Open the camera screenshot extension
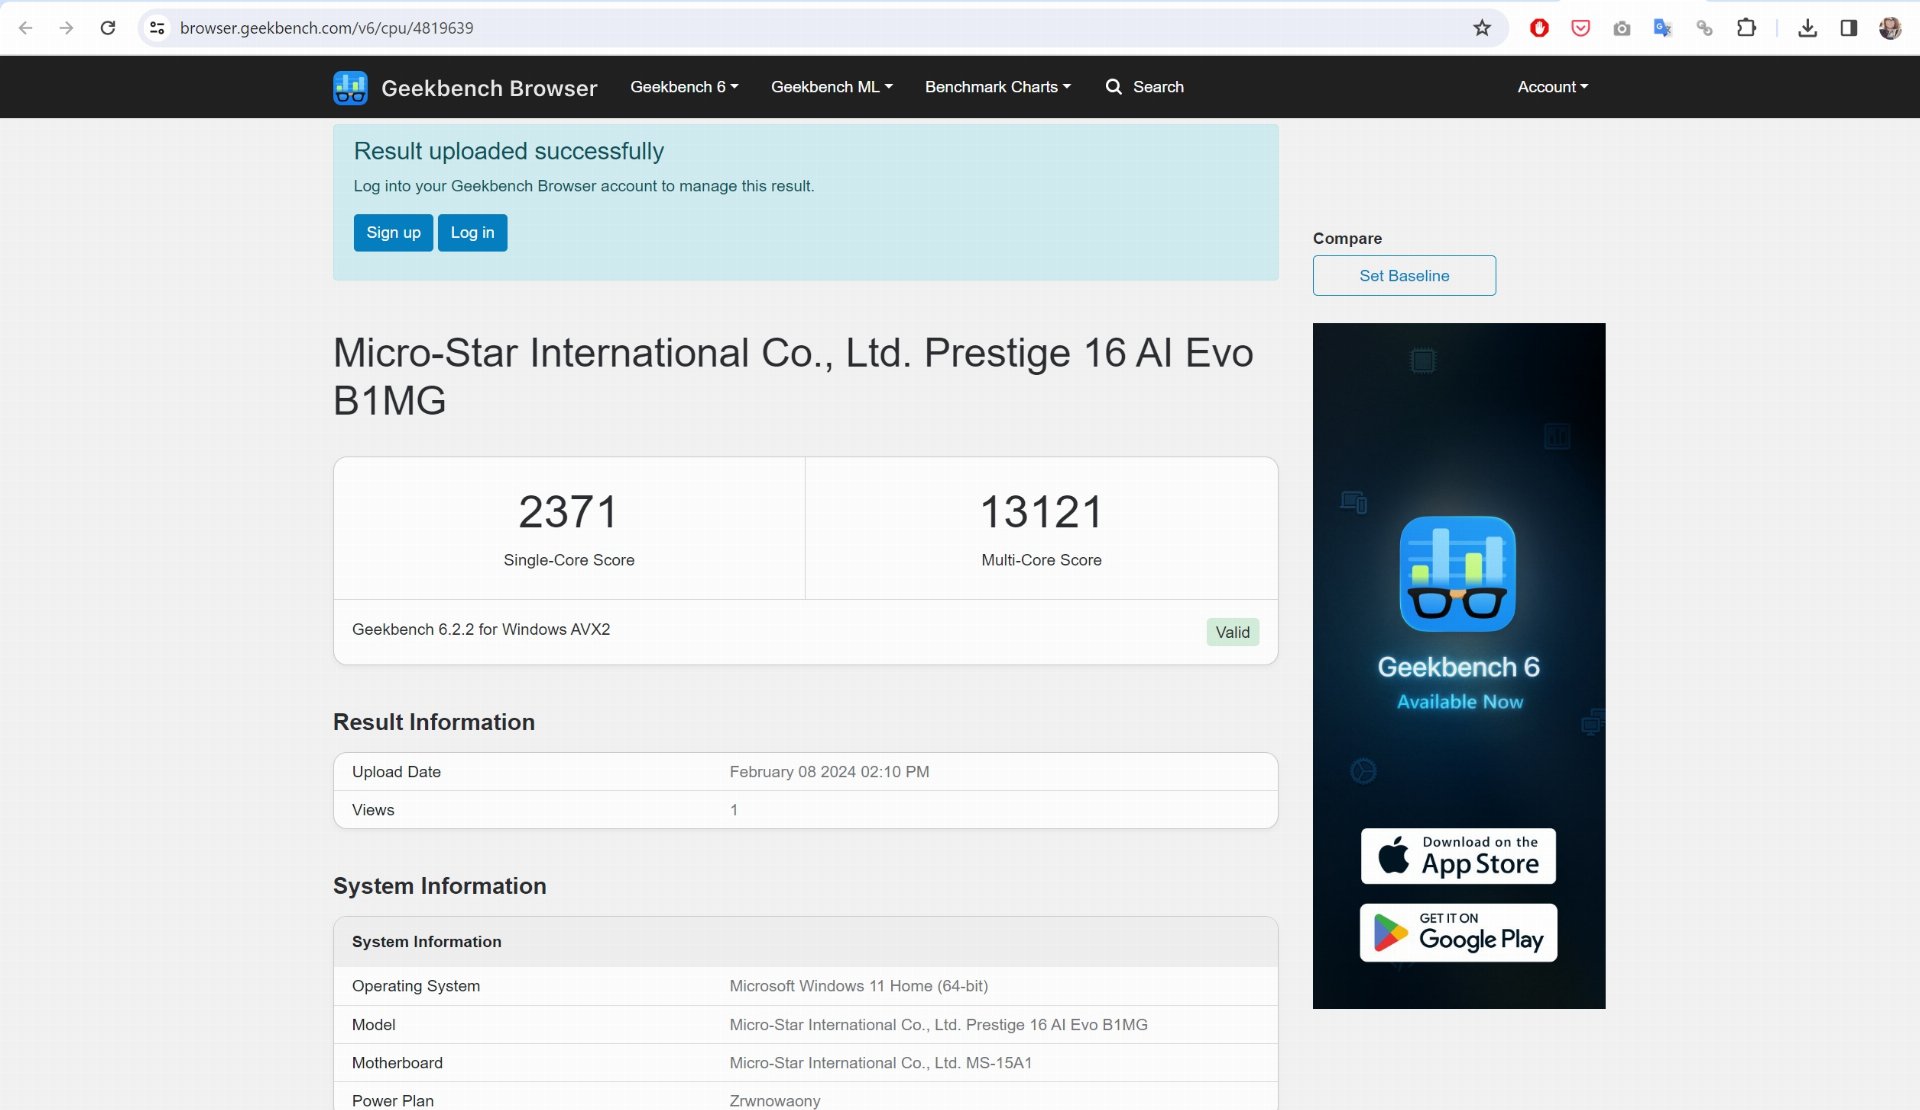The height and width of the screenshot is (1110, 1920). [x=1621, y=28]
